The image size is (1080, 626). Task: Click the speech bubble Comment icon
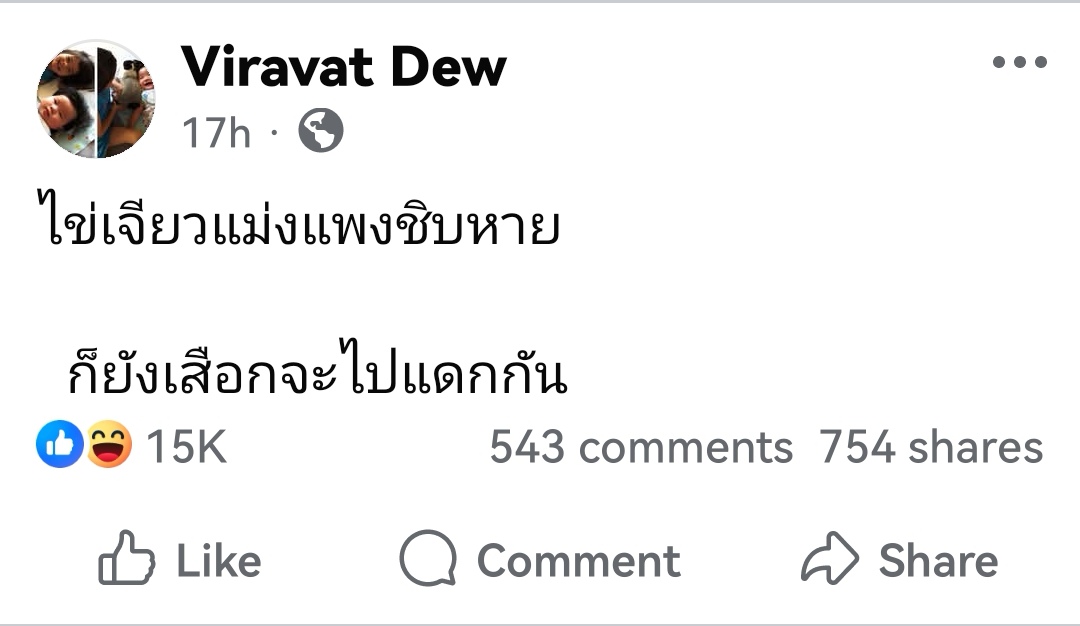427,559
